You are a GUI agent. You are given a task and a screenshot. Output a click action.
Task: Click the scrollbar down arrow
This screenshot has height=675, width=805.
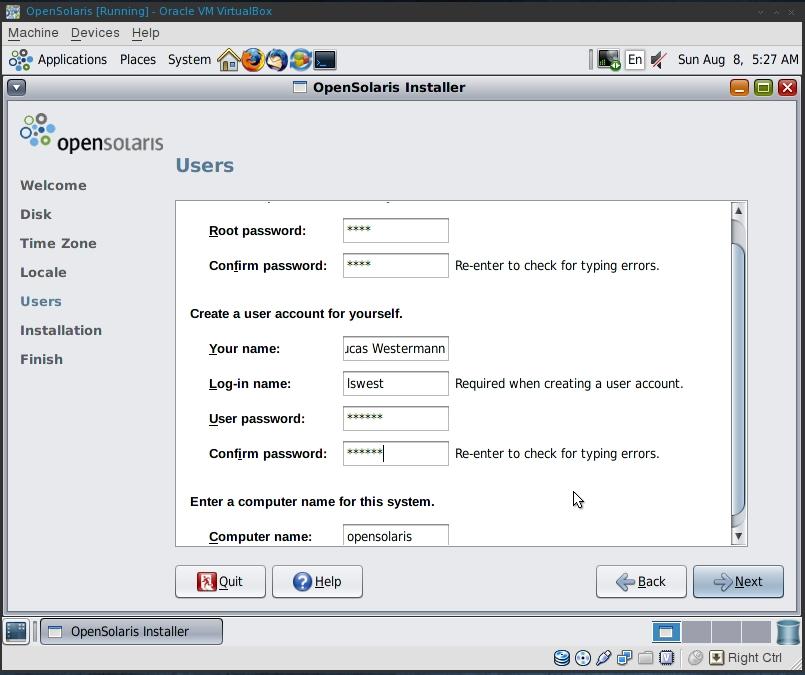pyautogui.click(x=738, y=536)
